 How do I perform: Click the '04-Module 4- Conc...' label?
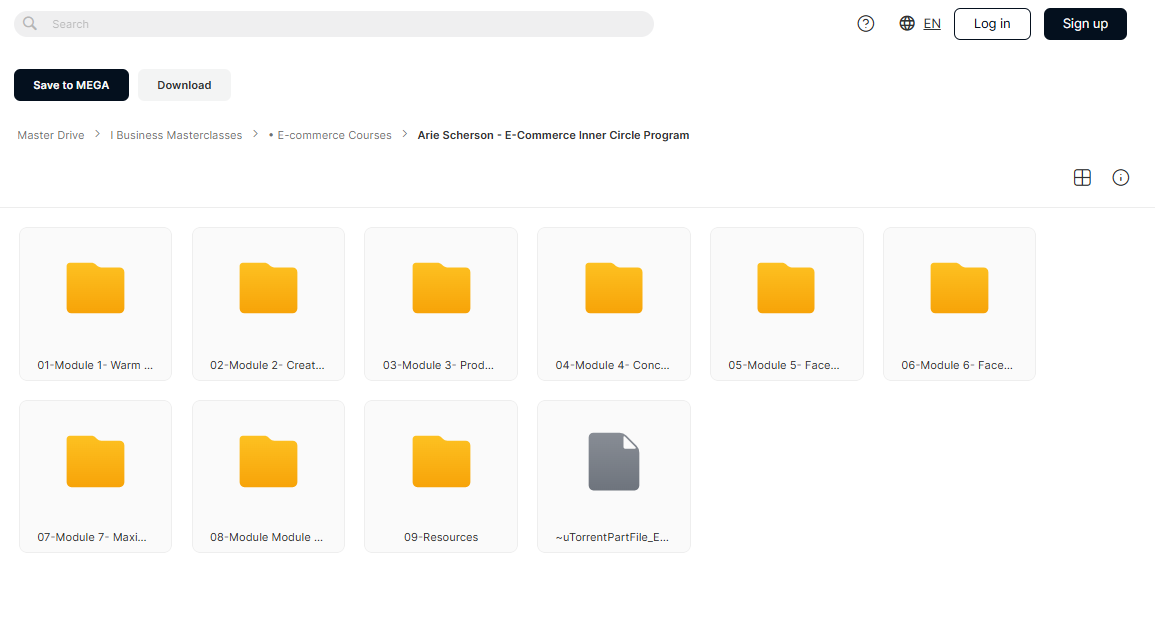(613, 365)
